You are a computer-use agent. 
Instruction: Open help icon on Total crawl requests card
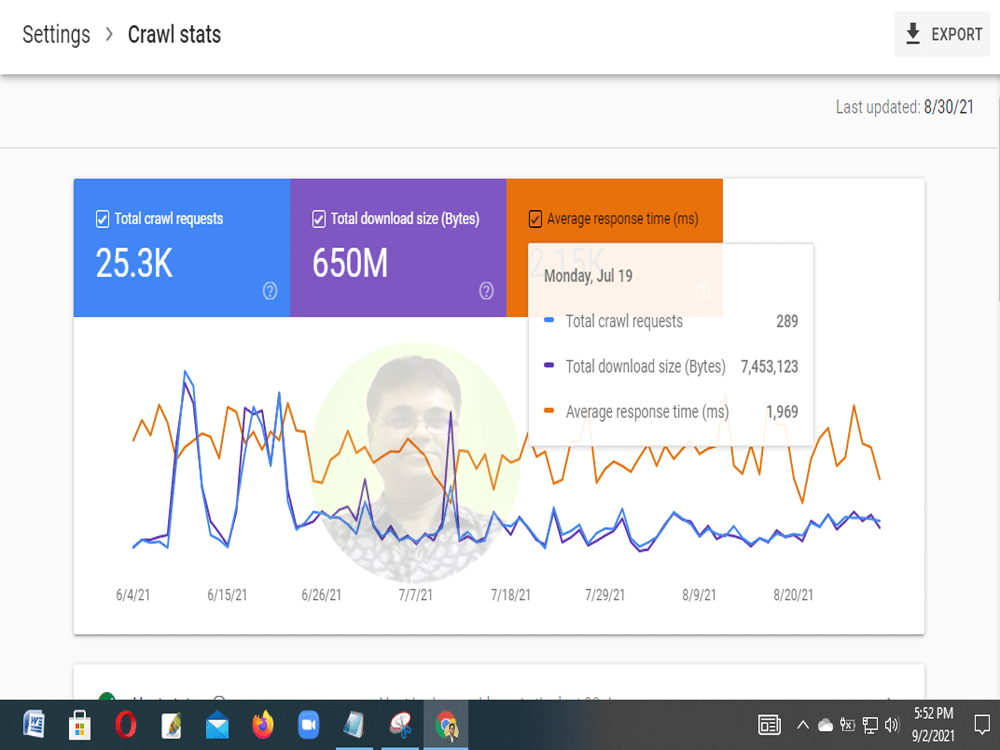[x=270, y=291]
